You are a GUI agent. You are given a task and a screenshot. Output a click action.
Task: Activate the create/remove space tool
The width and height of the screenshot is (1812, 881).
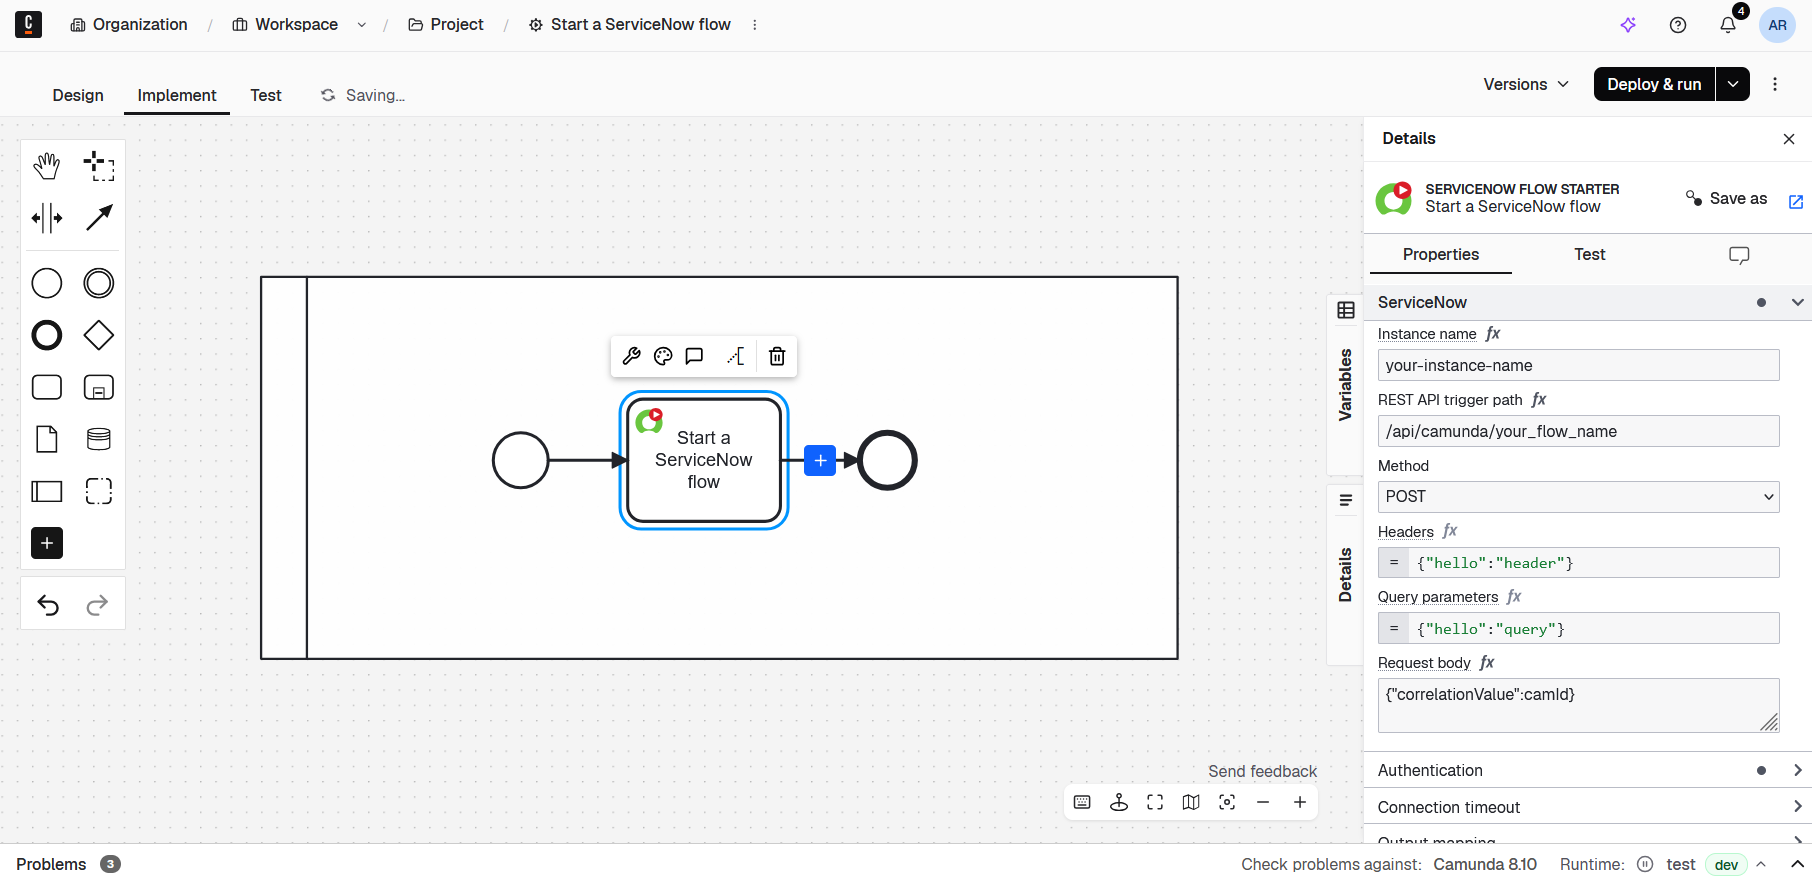47,218
